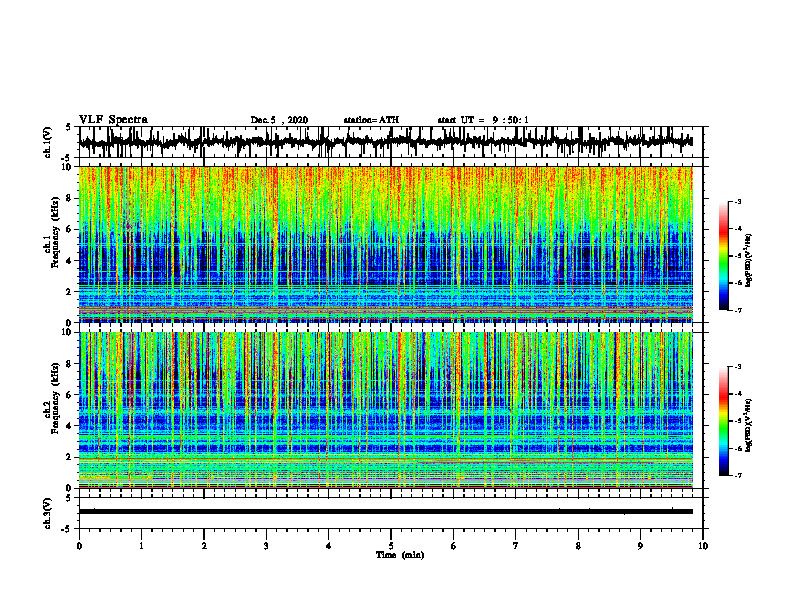This screenshot has height=612, width=792.
Task: Click time axis tick label '3'
Action: click(x=266, y=546)
